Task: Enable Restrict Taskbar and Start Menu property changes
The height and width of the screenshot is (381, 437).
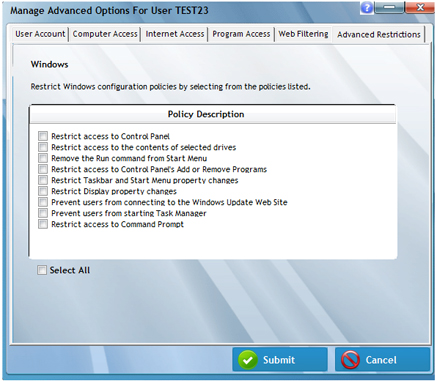Action: point(43,180)
